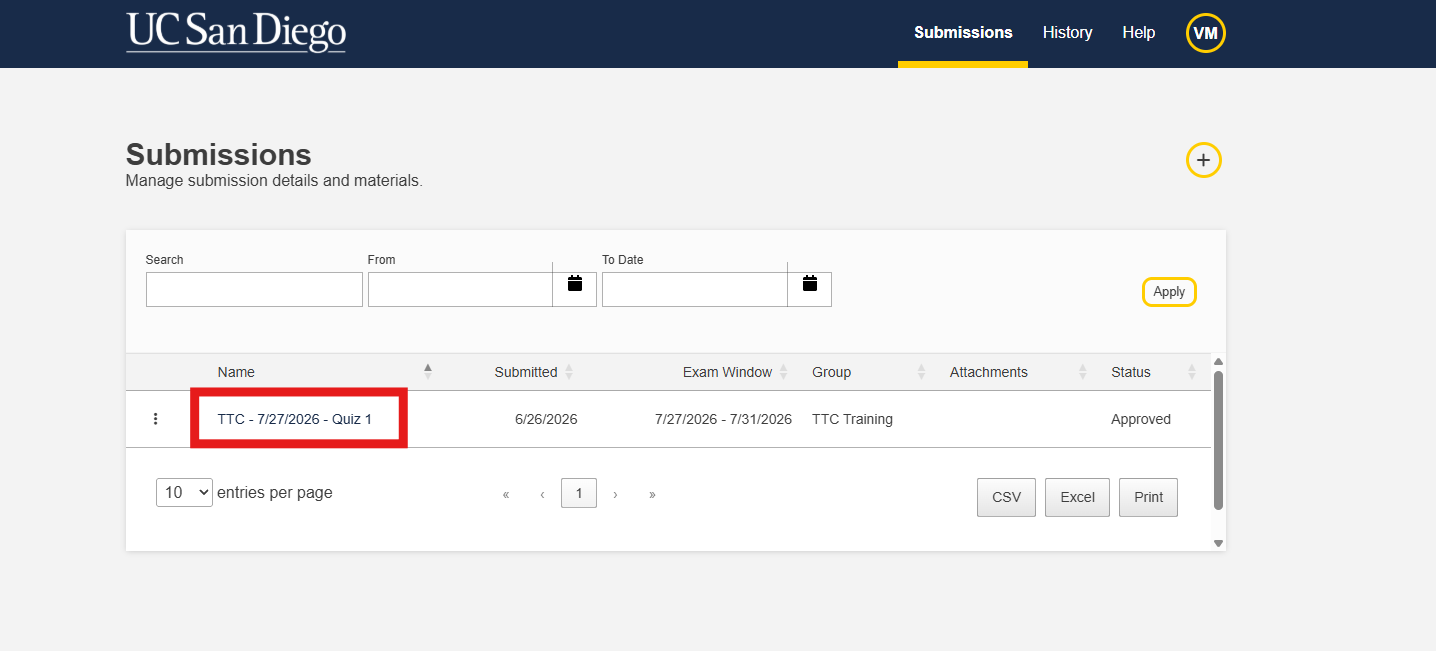Screen dimensions: 1436x651
Task: Sort by Submitted column
Action: point(534,372)
